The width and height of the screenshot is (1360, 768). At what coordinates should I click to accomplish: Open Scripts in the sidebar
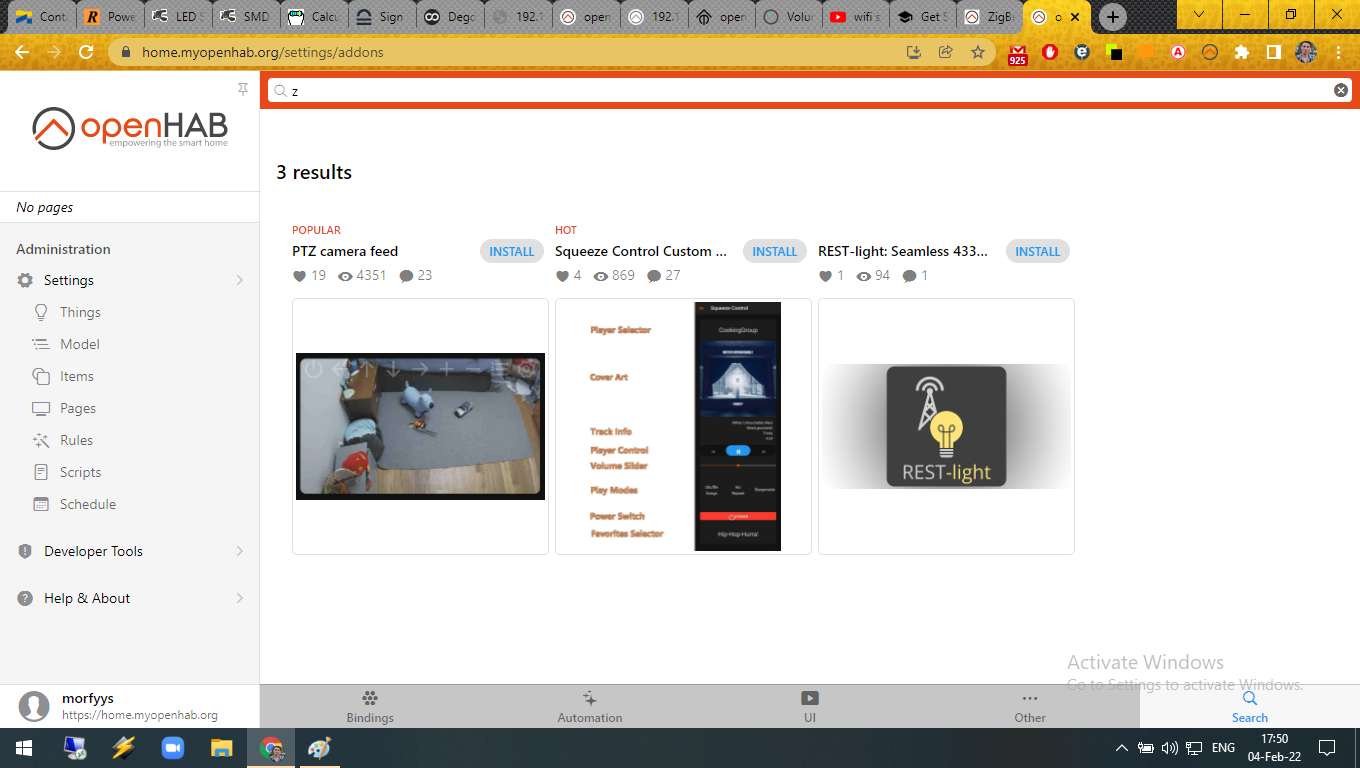click(x=80, y=472)
